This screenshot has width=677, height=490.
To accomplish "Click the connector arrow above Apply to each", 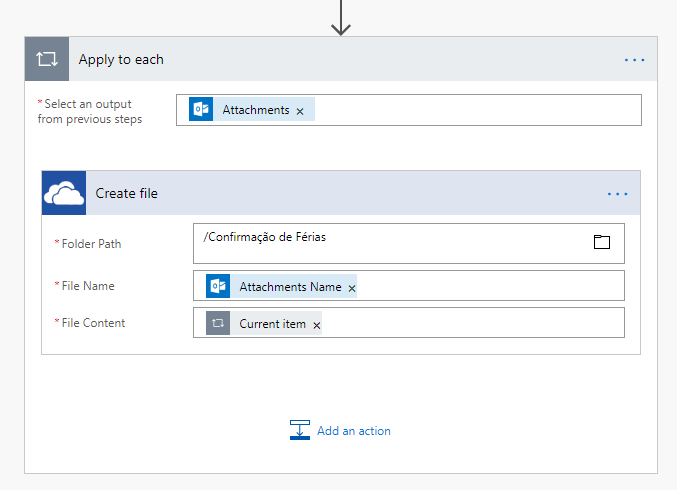I will tap(341, 17).
